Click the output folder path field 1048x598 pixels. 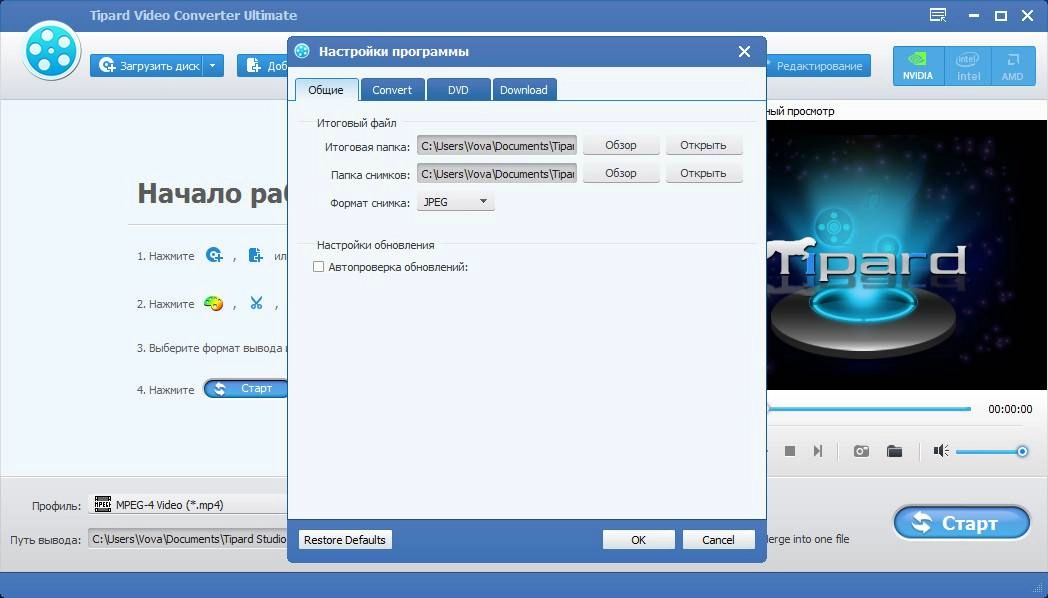[x=497, y=146]
